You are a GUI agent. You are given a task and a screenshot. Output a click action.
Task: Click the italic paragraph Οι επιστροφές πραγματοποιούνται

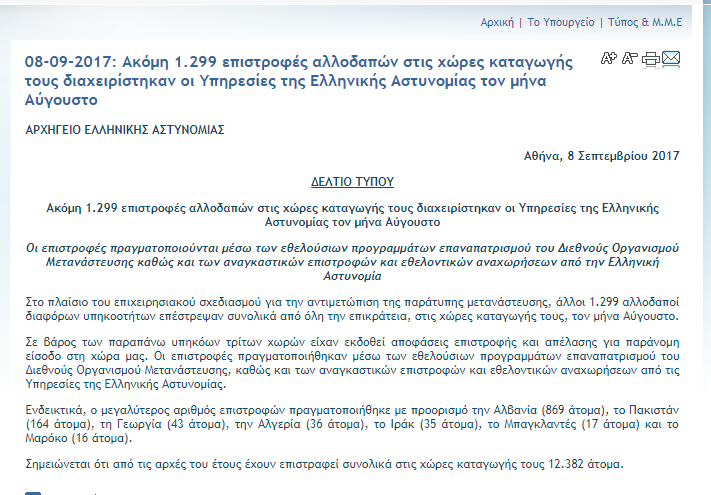[x=352, y=262]
